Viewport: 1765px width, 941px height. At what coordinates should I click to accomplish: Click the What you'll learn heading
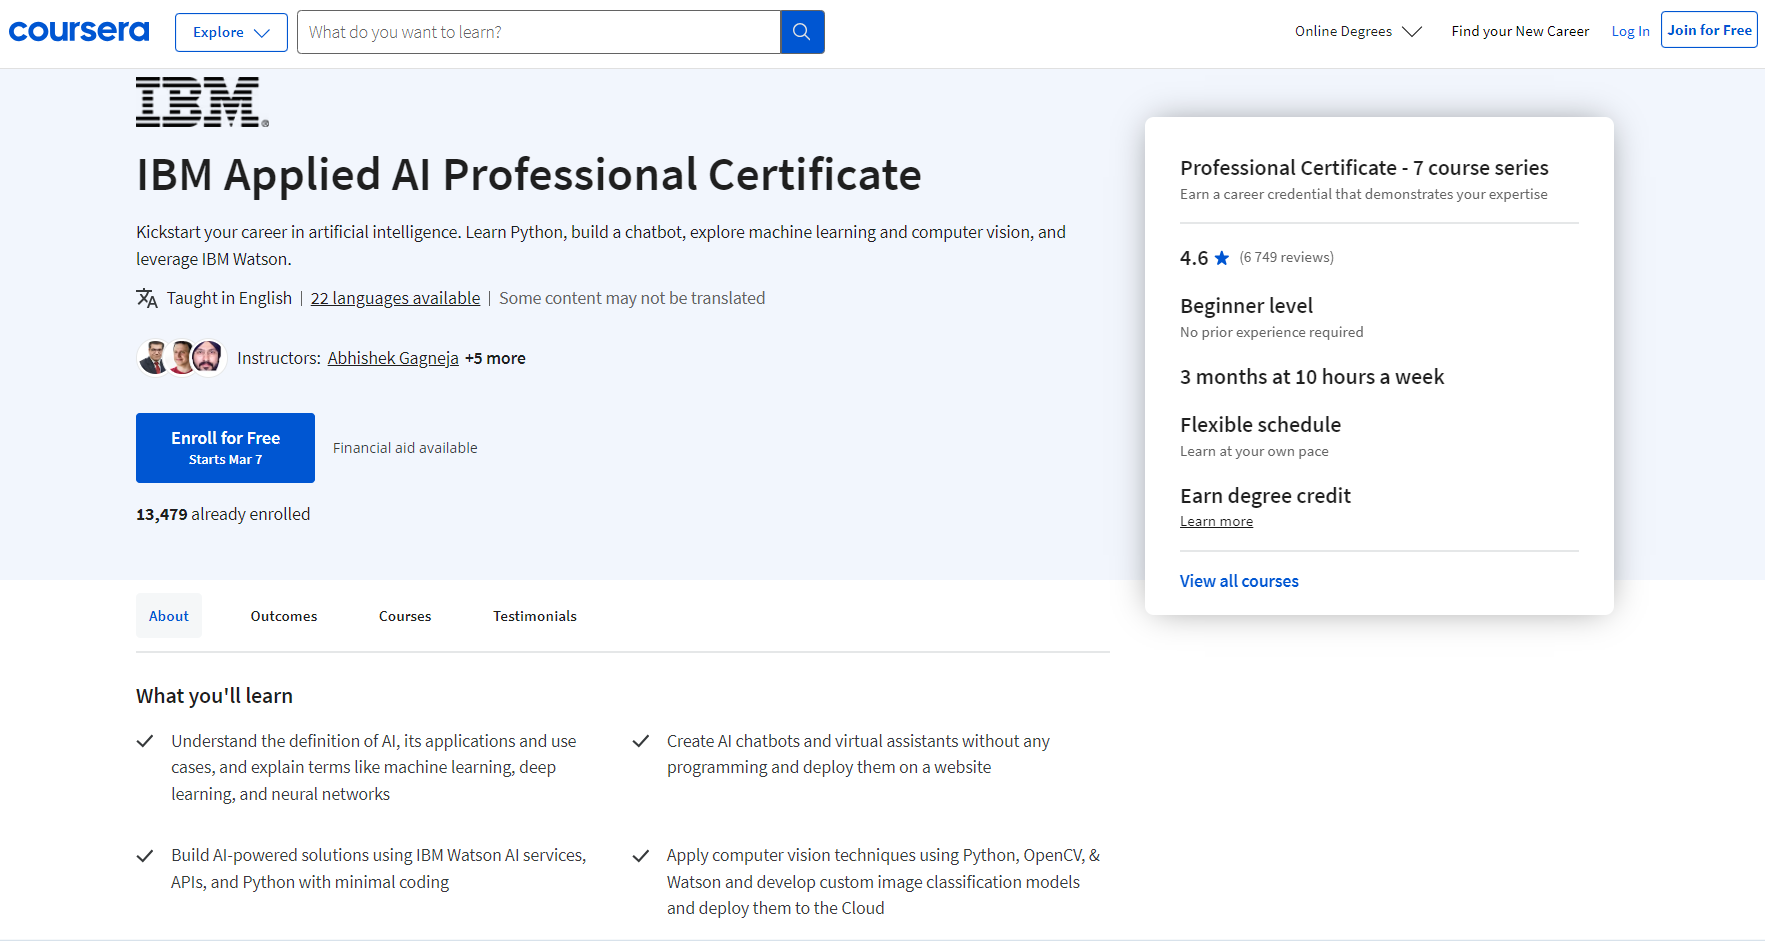[214, 696]
